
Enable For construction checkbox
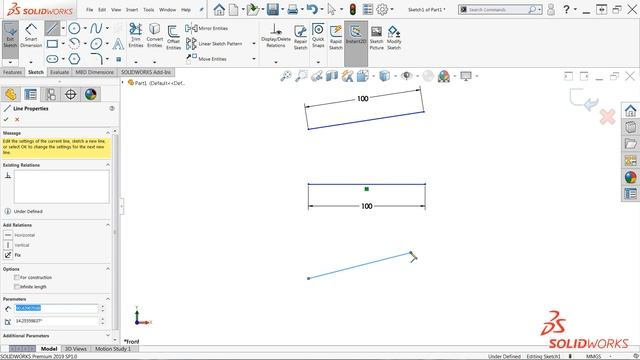click(17, 278)
